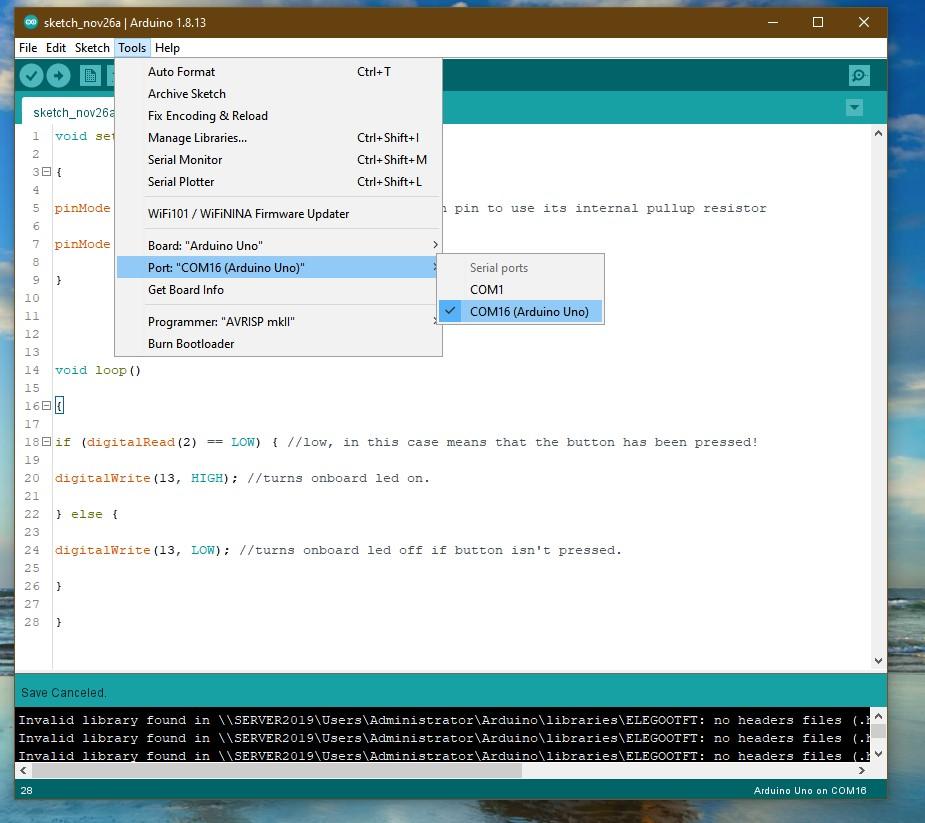925x823 pixels.
Task: Open the Sketch menu
Action: point(92,48)
